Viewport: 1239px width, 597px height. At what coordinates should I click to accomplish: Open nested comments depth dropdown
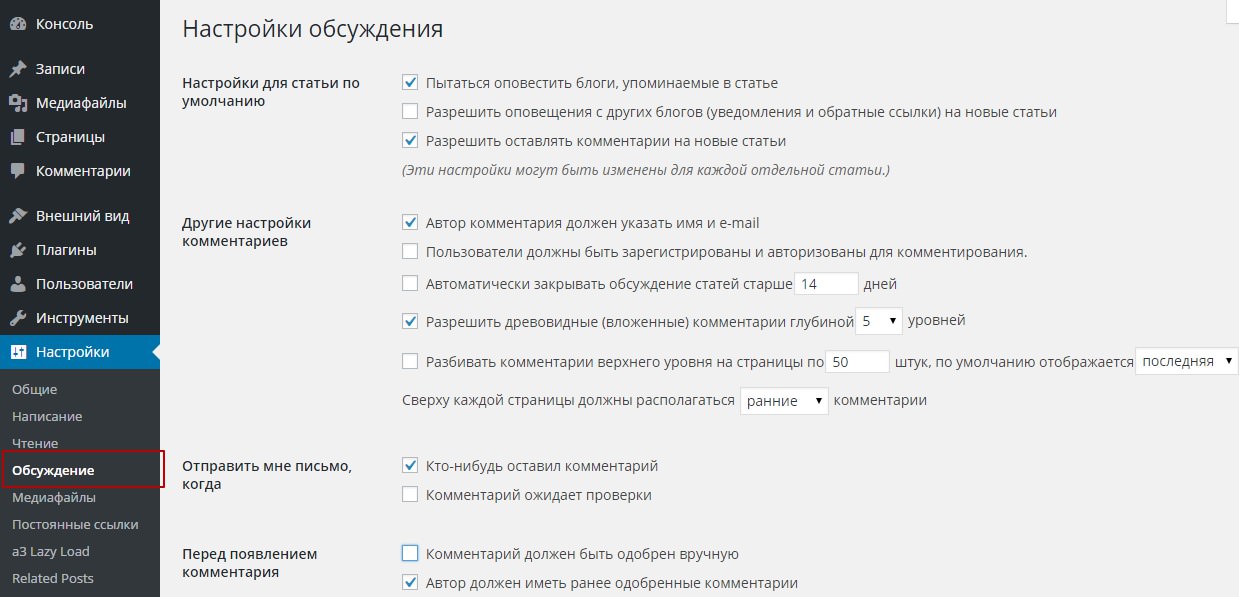(x=879, y=321)
